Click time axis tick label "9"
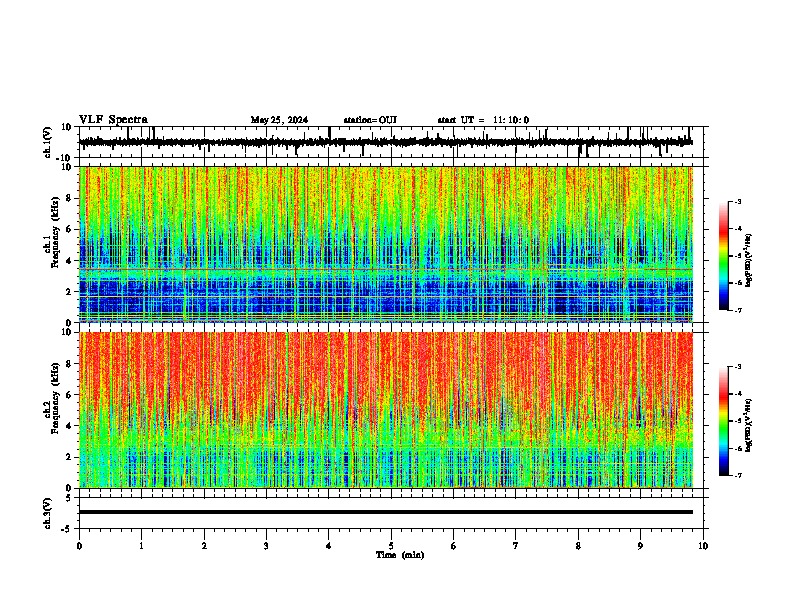 (x=640, y=546)
